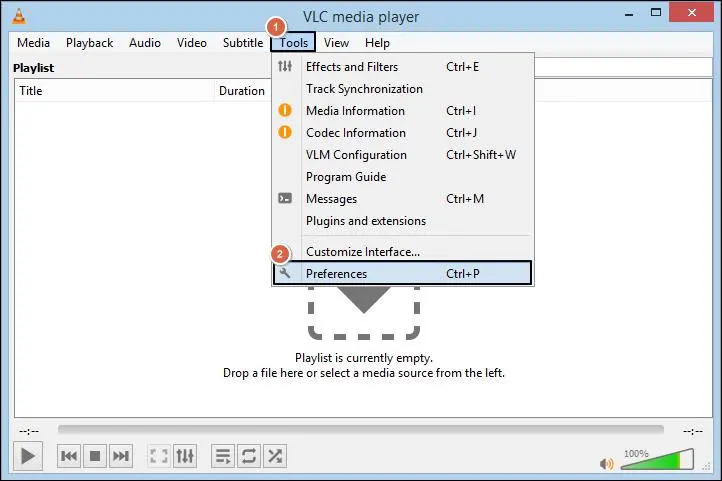The height and width of the screenshot is (481, 722).
Task: Skip to previous track button
Action: (69, 456)
